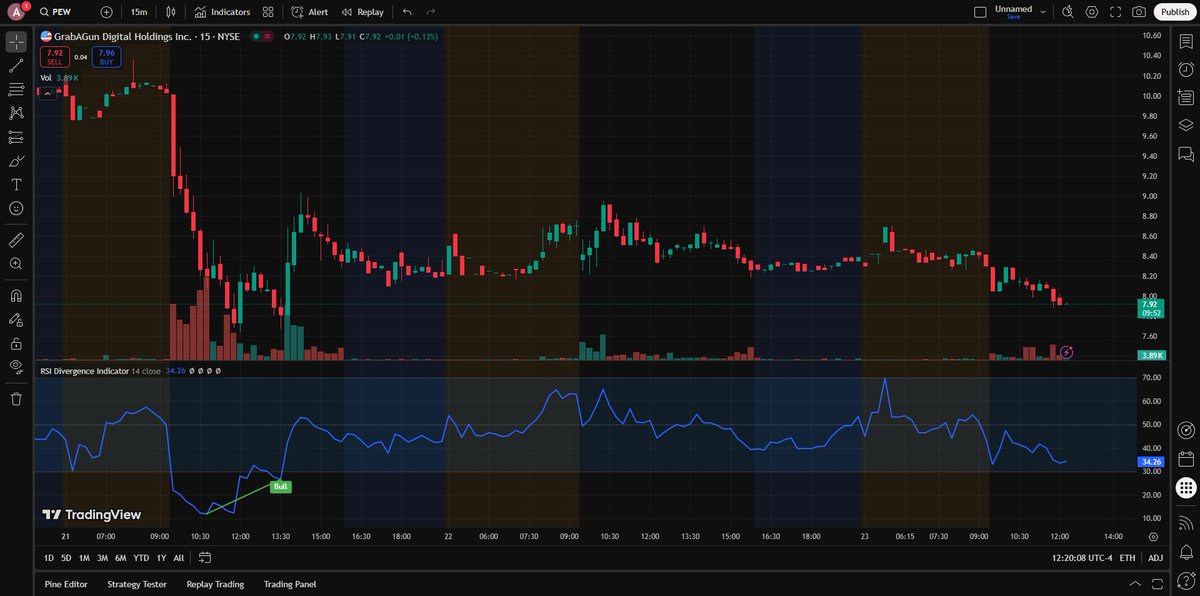Toggle lock all drawing tools
The image size is (1200, 596).
coord(16,343)
